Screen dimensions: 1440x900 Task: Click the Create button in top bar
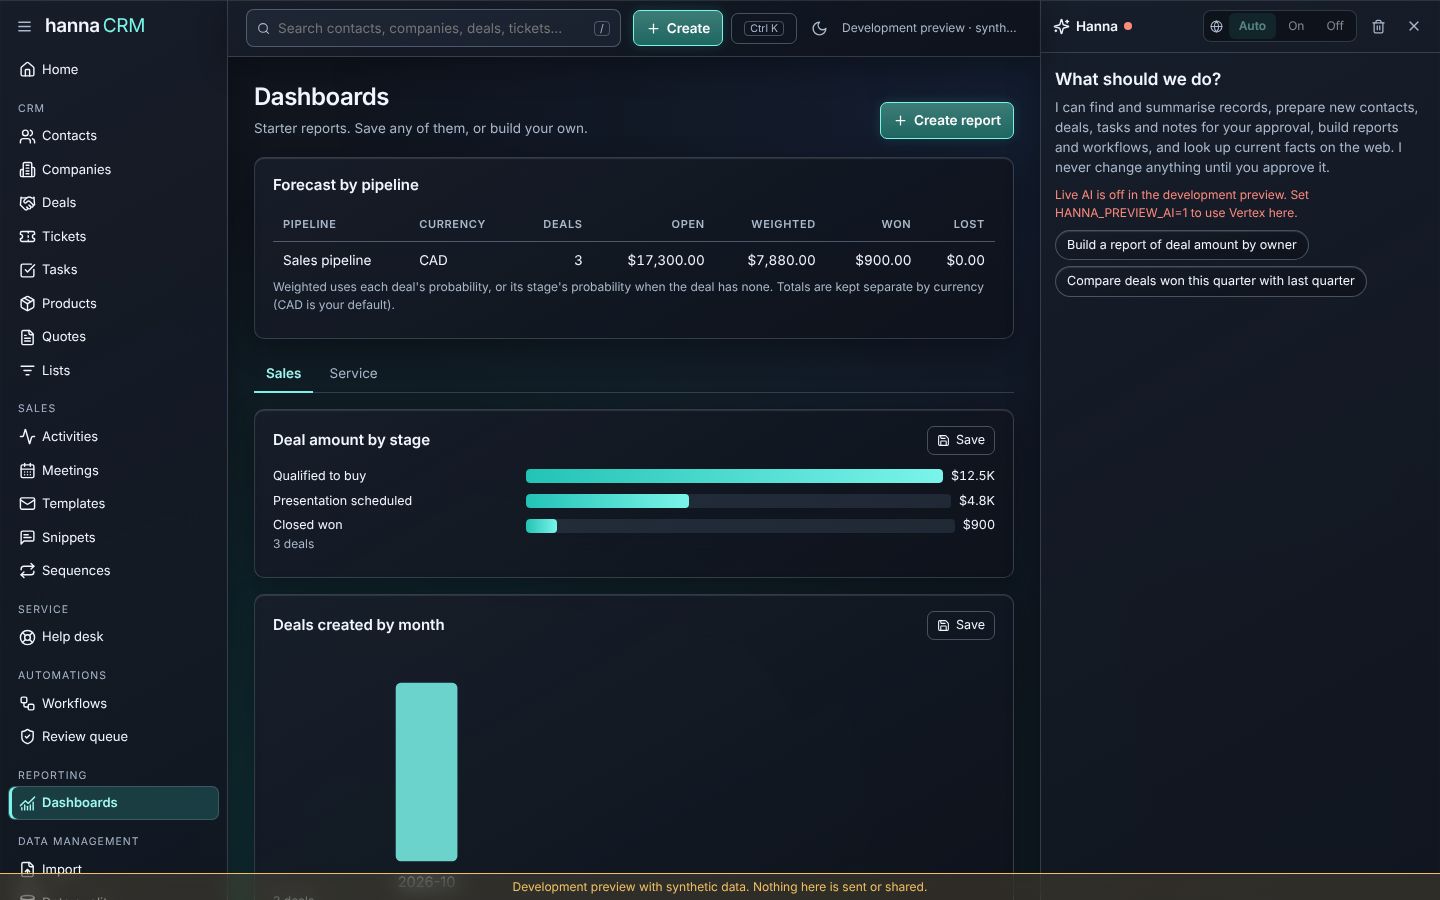tap(678, 28)
